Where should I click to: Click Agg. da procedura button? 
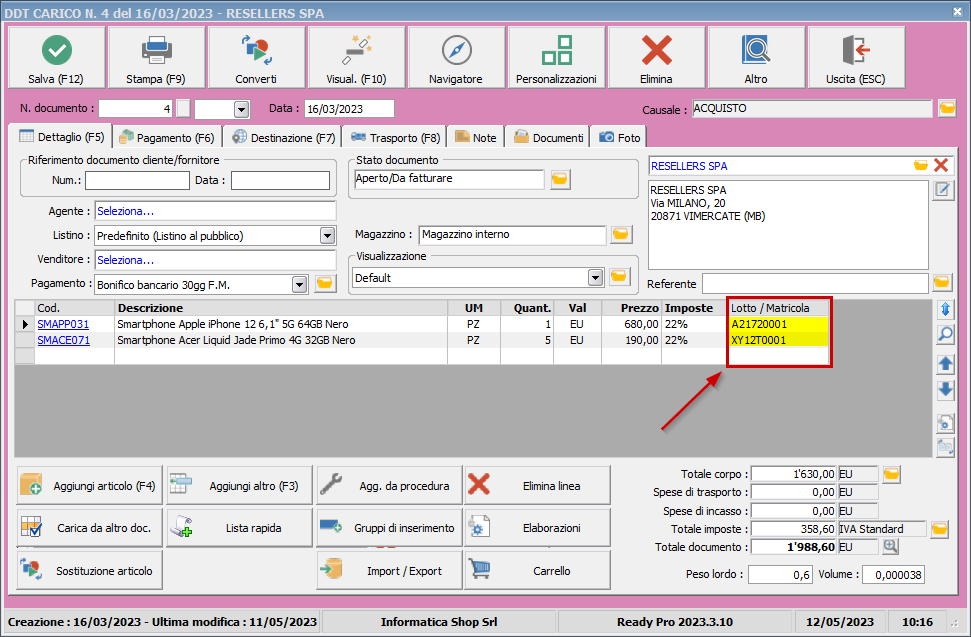[389, 485]
